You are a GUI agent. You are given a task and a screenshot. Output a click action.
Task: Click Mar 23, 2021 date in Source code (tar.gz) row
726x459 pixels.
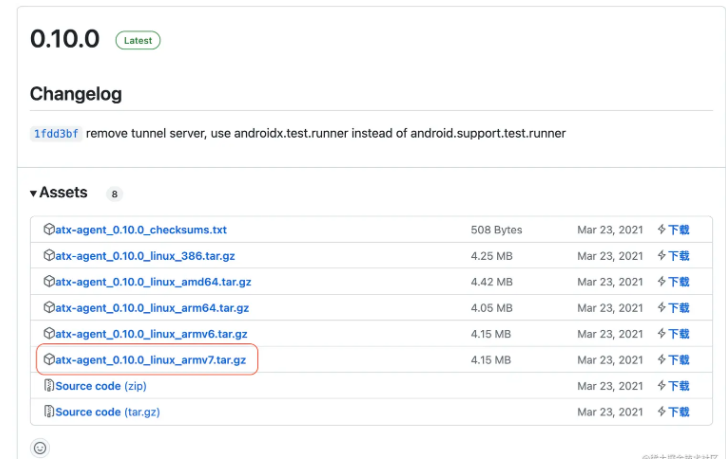(x=610, y=412)
